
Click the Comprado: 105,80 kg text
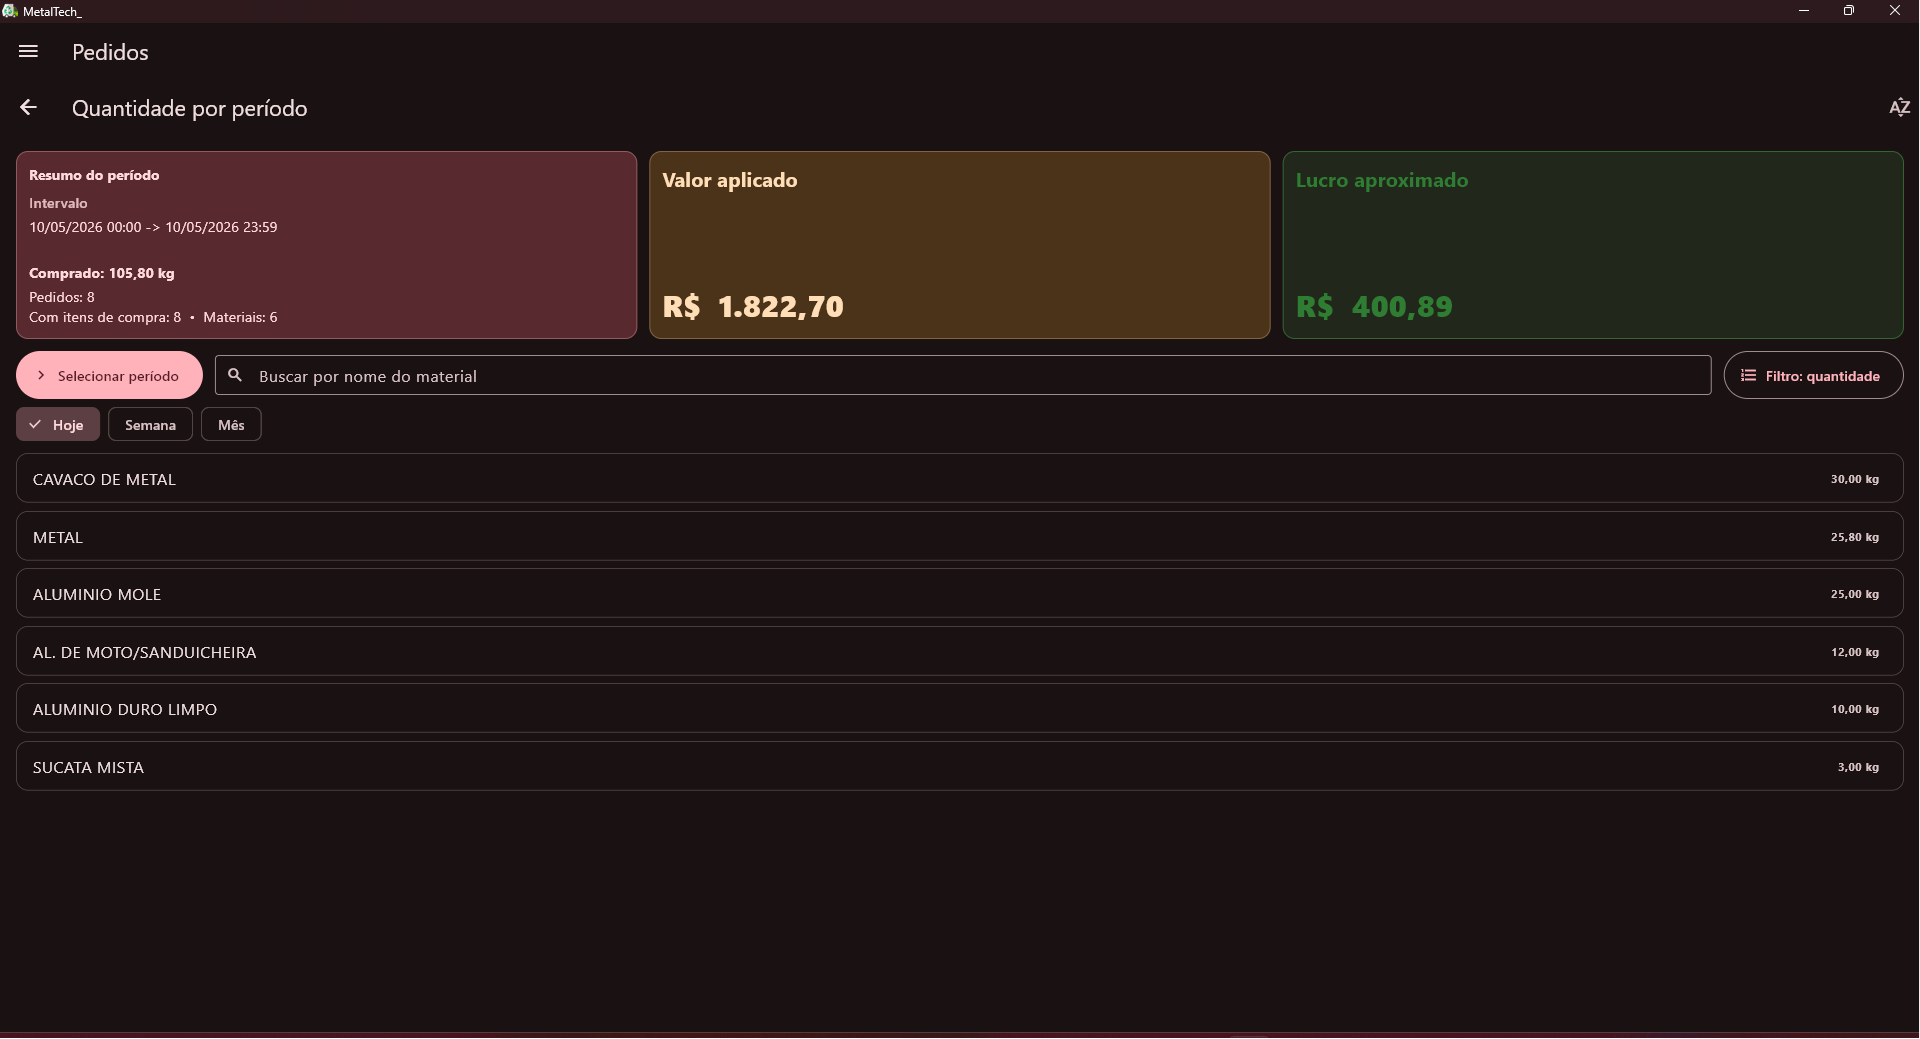point(102,273)
